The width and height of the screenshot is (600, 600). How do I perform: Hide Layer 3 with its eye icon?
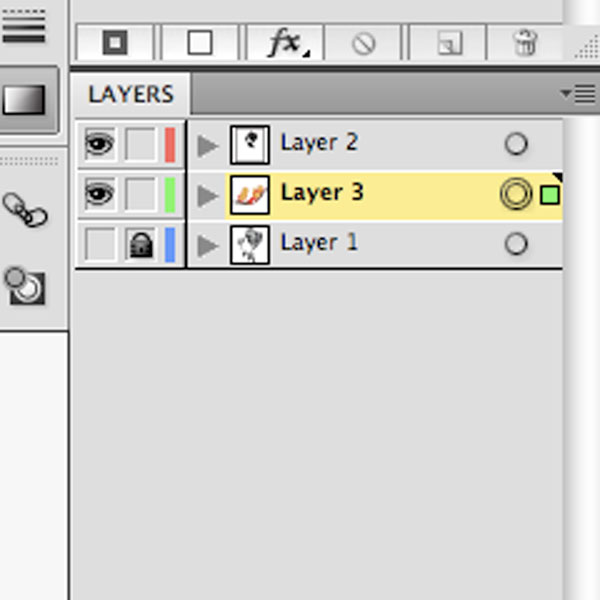[x=99, y=194]
